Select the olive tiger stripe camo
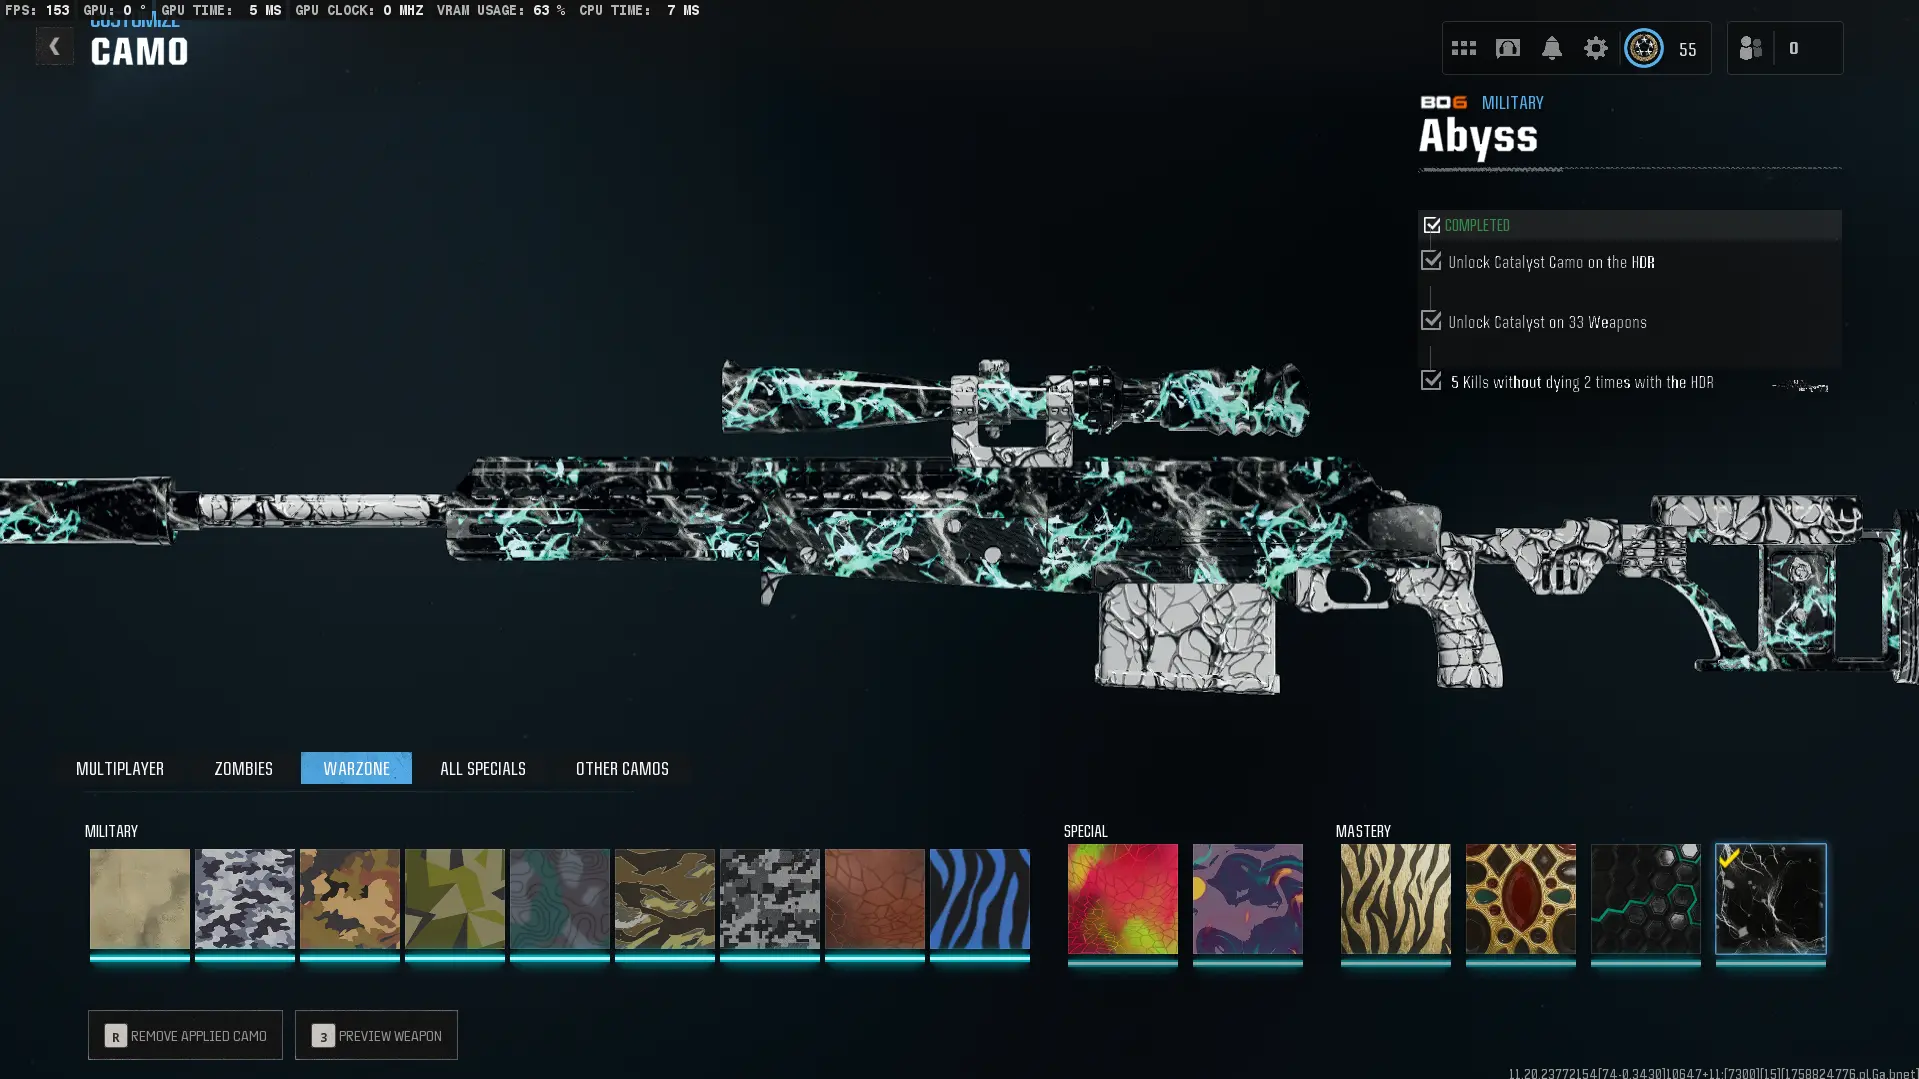Screen dimensions: 1919x1079 click(x=665, y=899)
